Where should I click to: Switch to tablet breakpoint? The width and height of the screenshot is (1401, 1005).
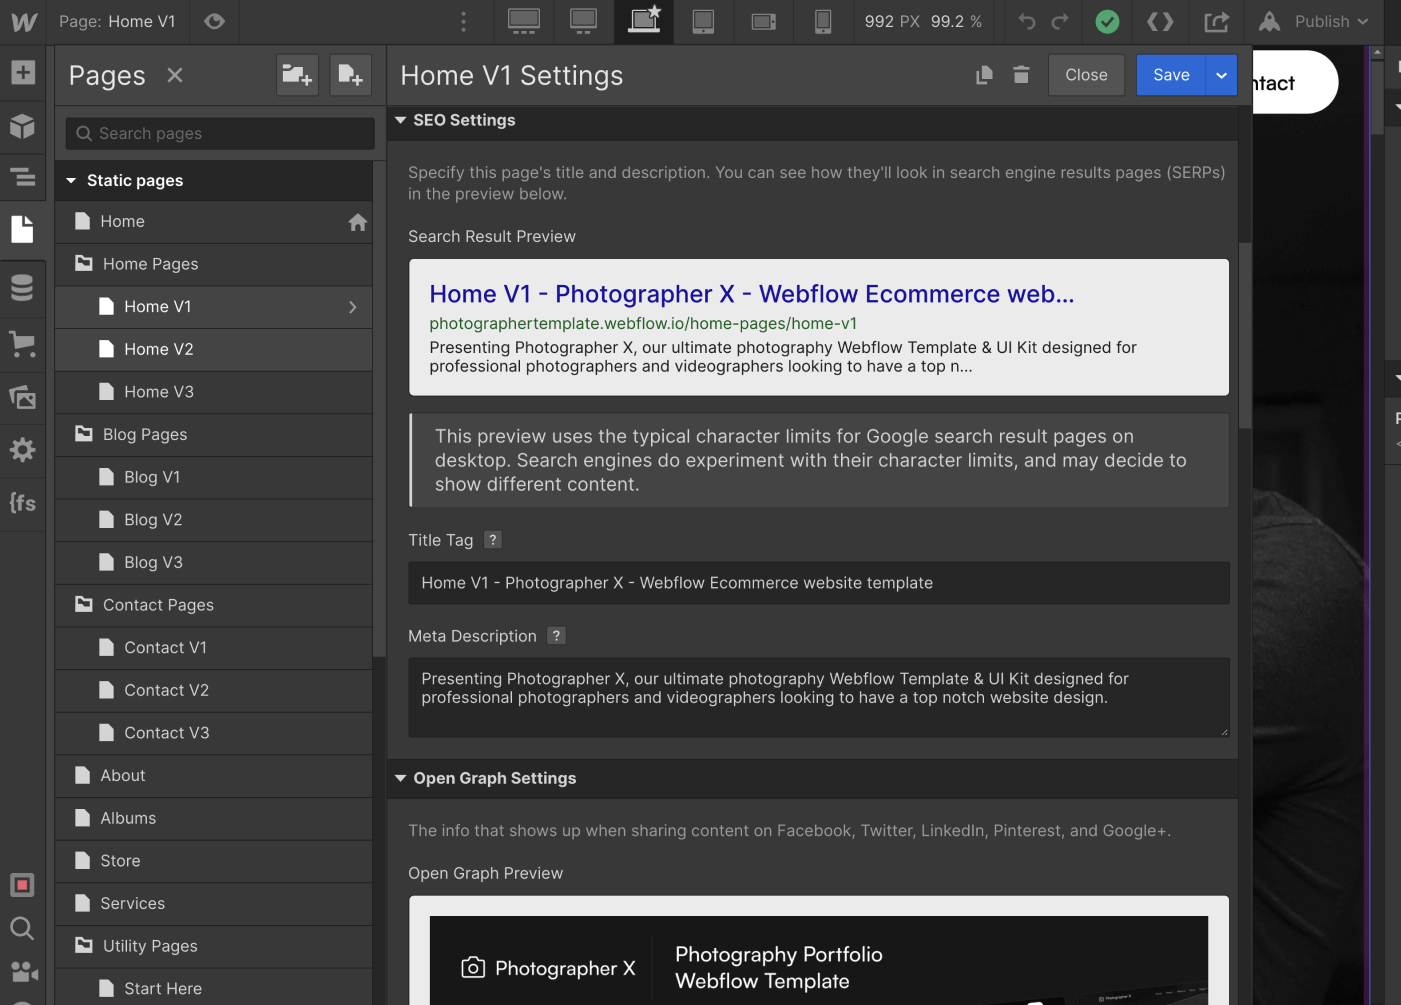pyautogui.click(x=704, y=21)
